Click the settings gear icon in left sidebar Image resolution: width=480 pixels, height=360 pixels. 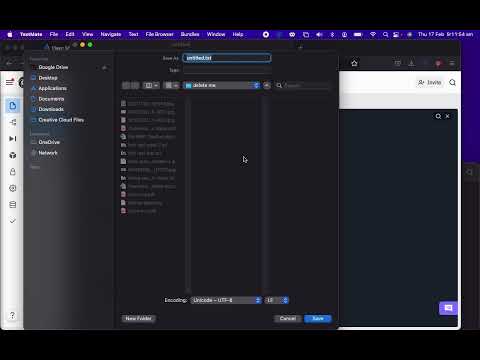tap(13, 188)
